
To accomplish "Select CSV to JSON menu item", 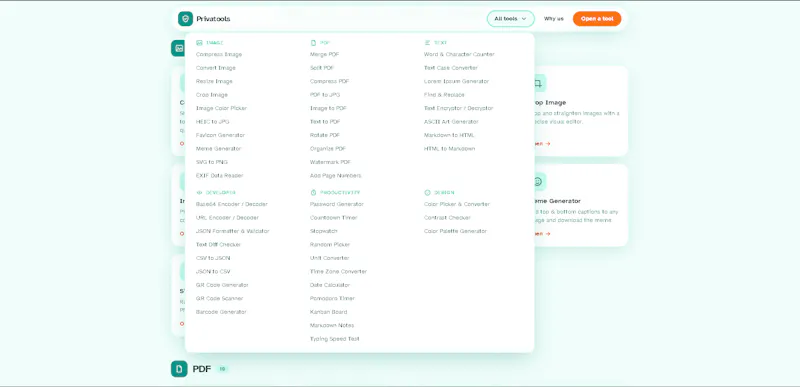I will [213, 258].
